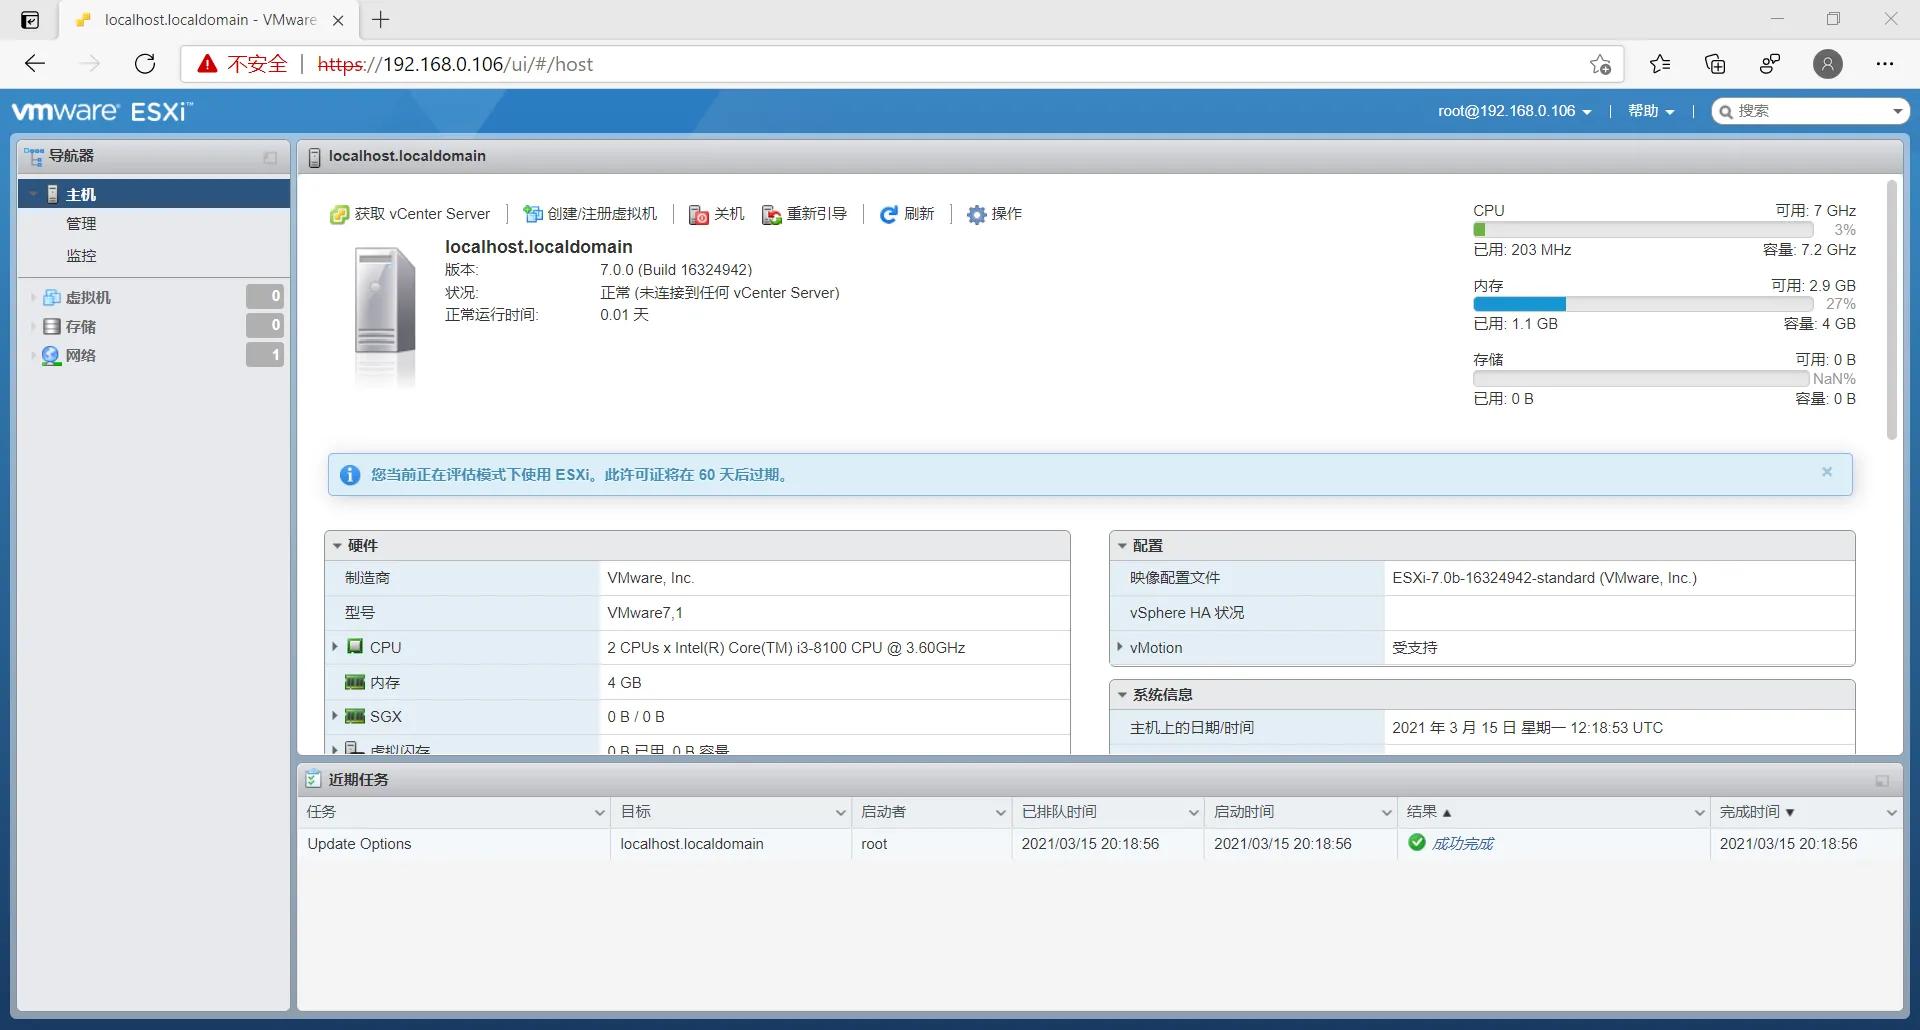Image resolution: width=1920 pixels, height=1030 pixels.
Task: Collapse the System Information (系统信息) section
Action: point(1122,695)
